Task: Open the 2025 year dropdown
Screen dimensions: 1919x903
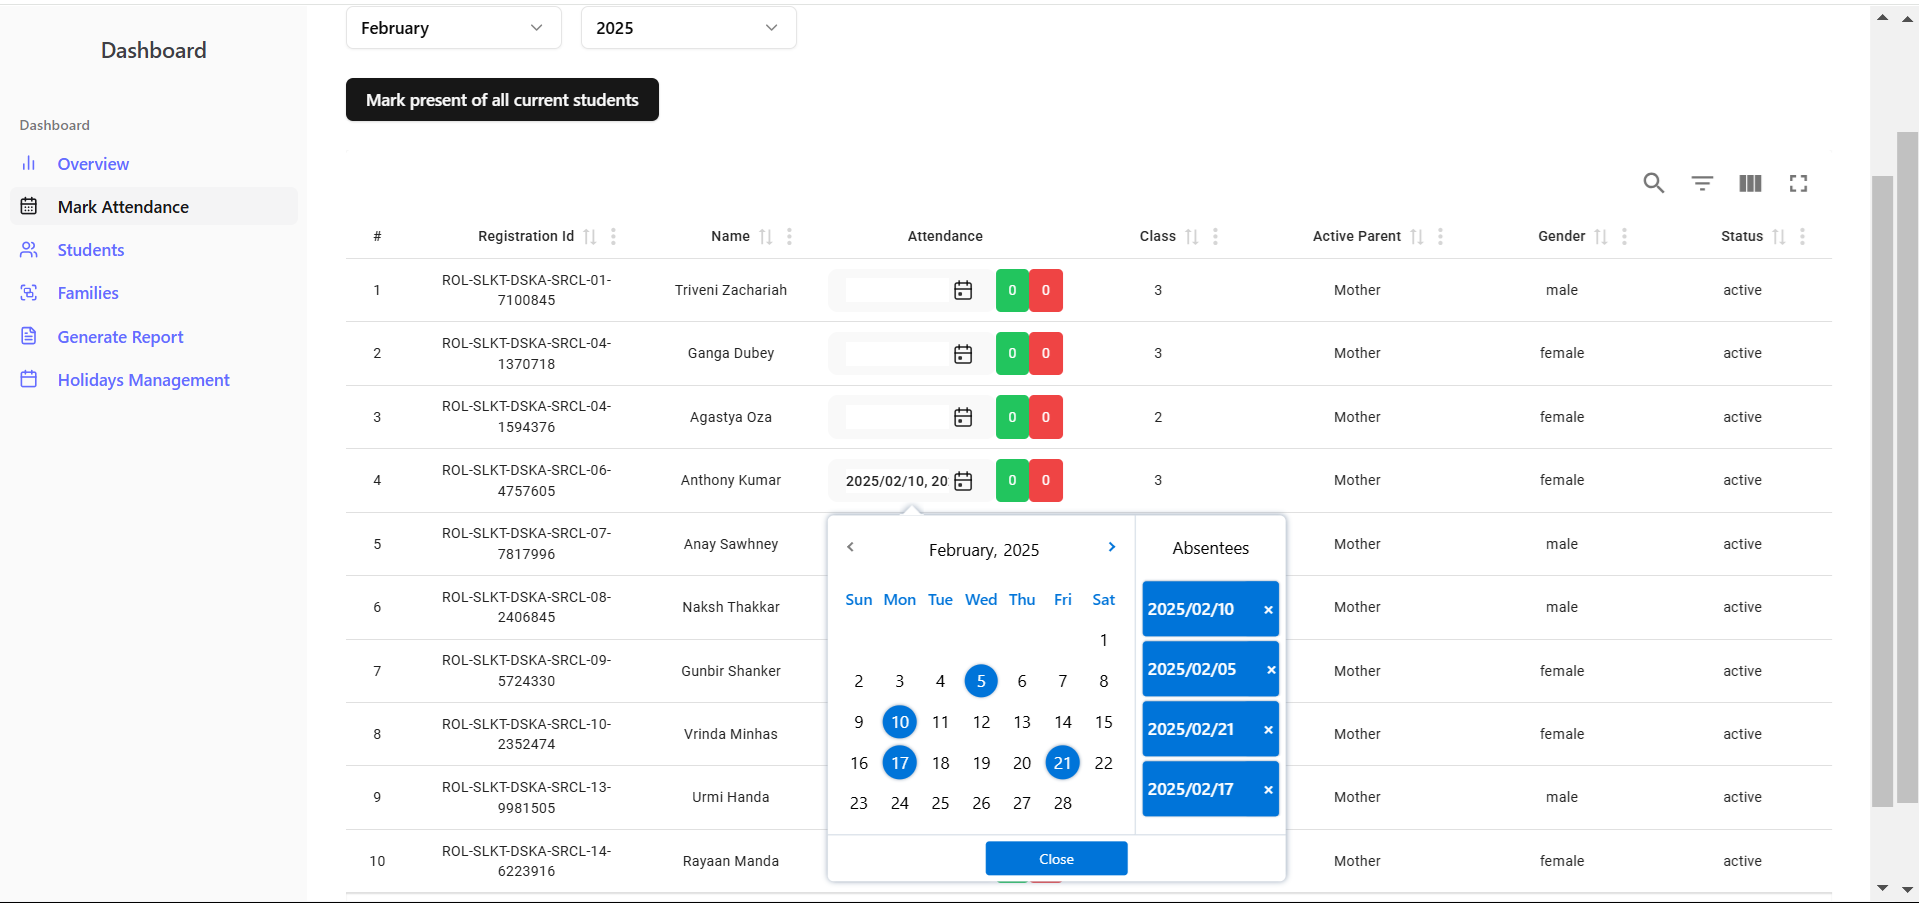Action: pos(688,28)
